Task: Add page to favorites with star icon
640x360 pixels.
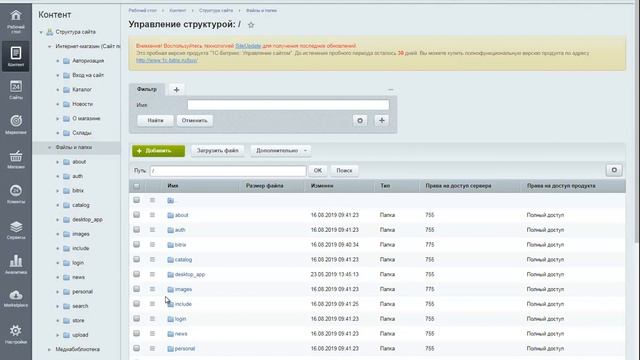Action: pyautogui.click(x=251, y=25)
